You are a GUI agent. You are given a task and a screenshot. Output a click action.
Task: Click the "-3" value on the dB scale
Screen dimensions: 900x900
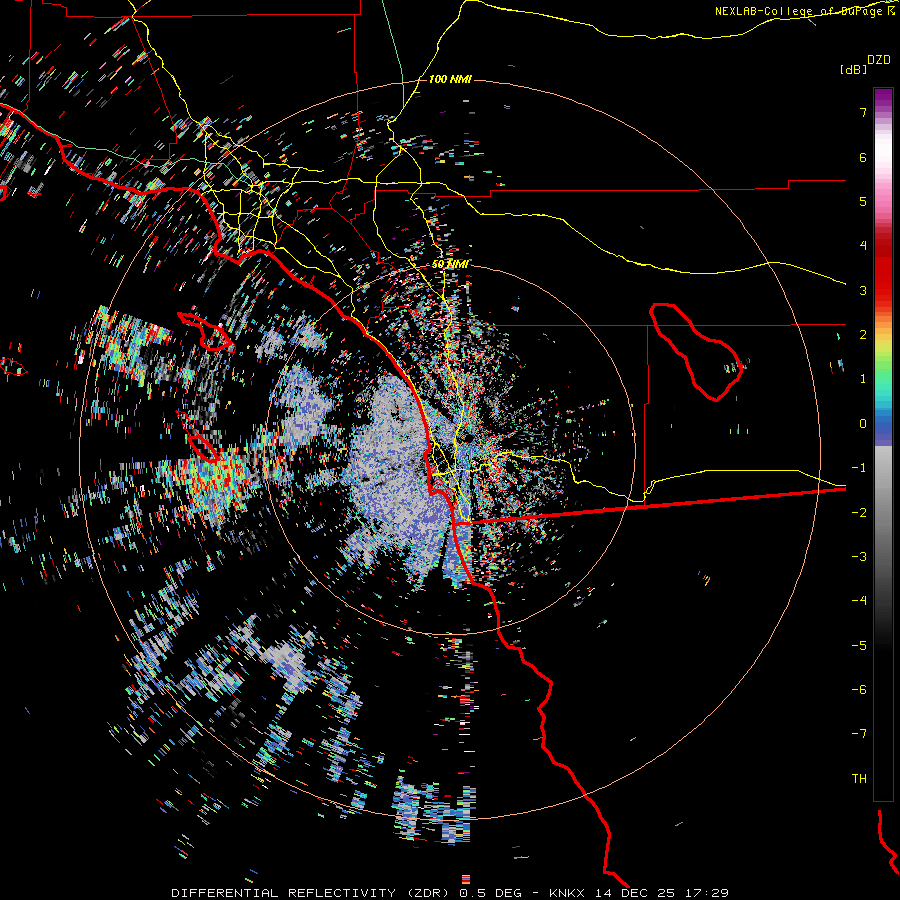(x=859, y=557)
